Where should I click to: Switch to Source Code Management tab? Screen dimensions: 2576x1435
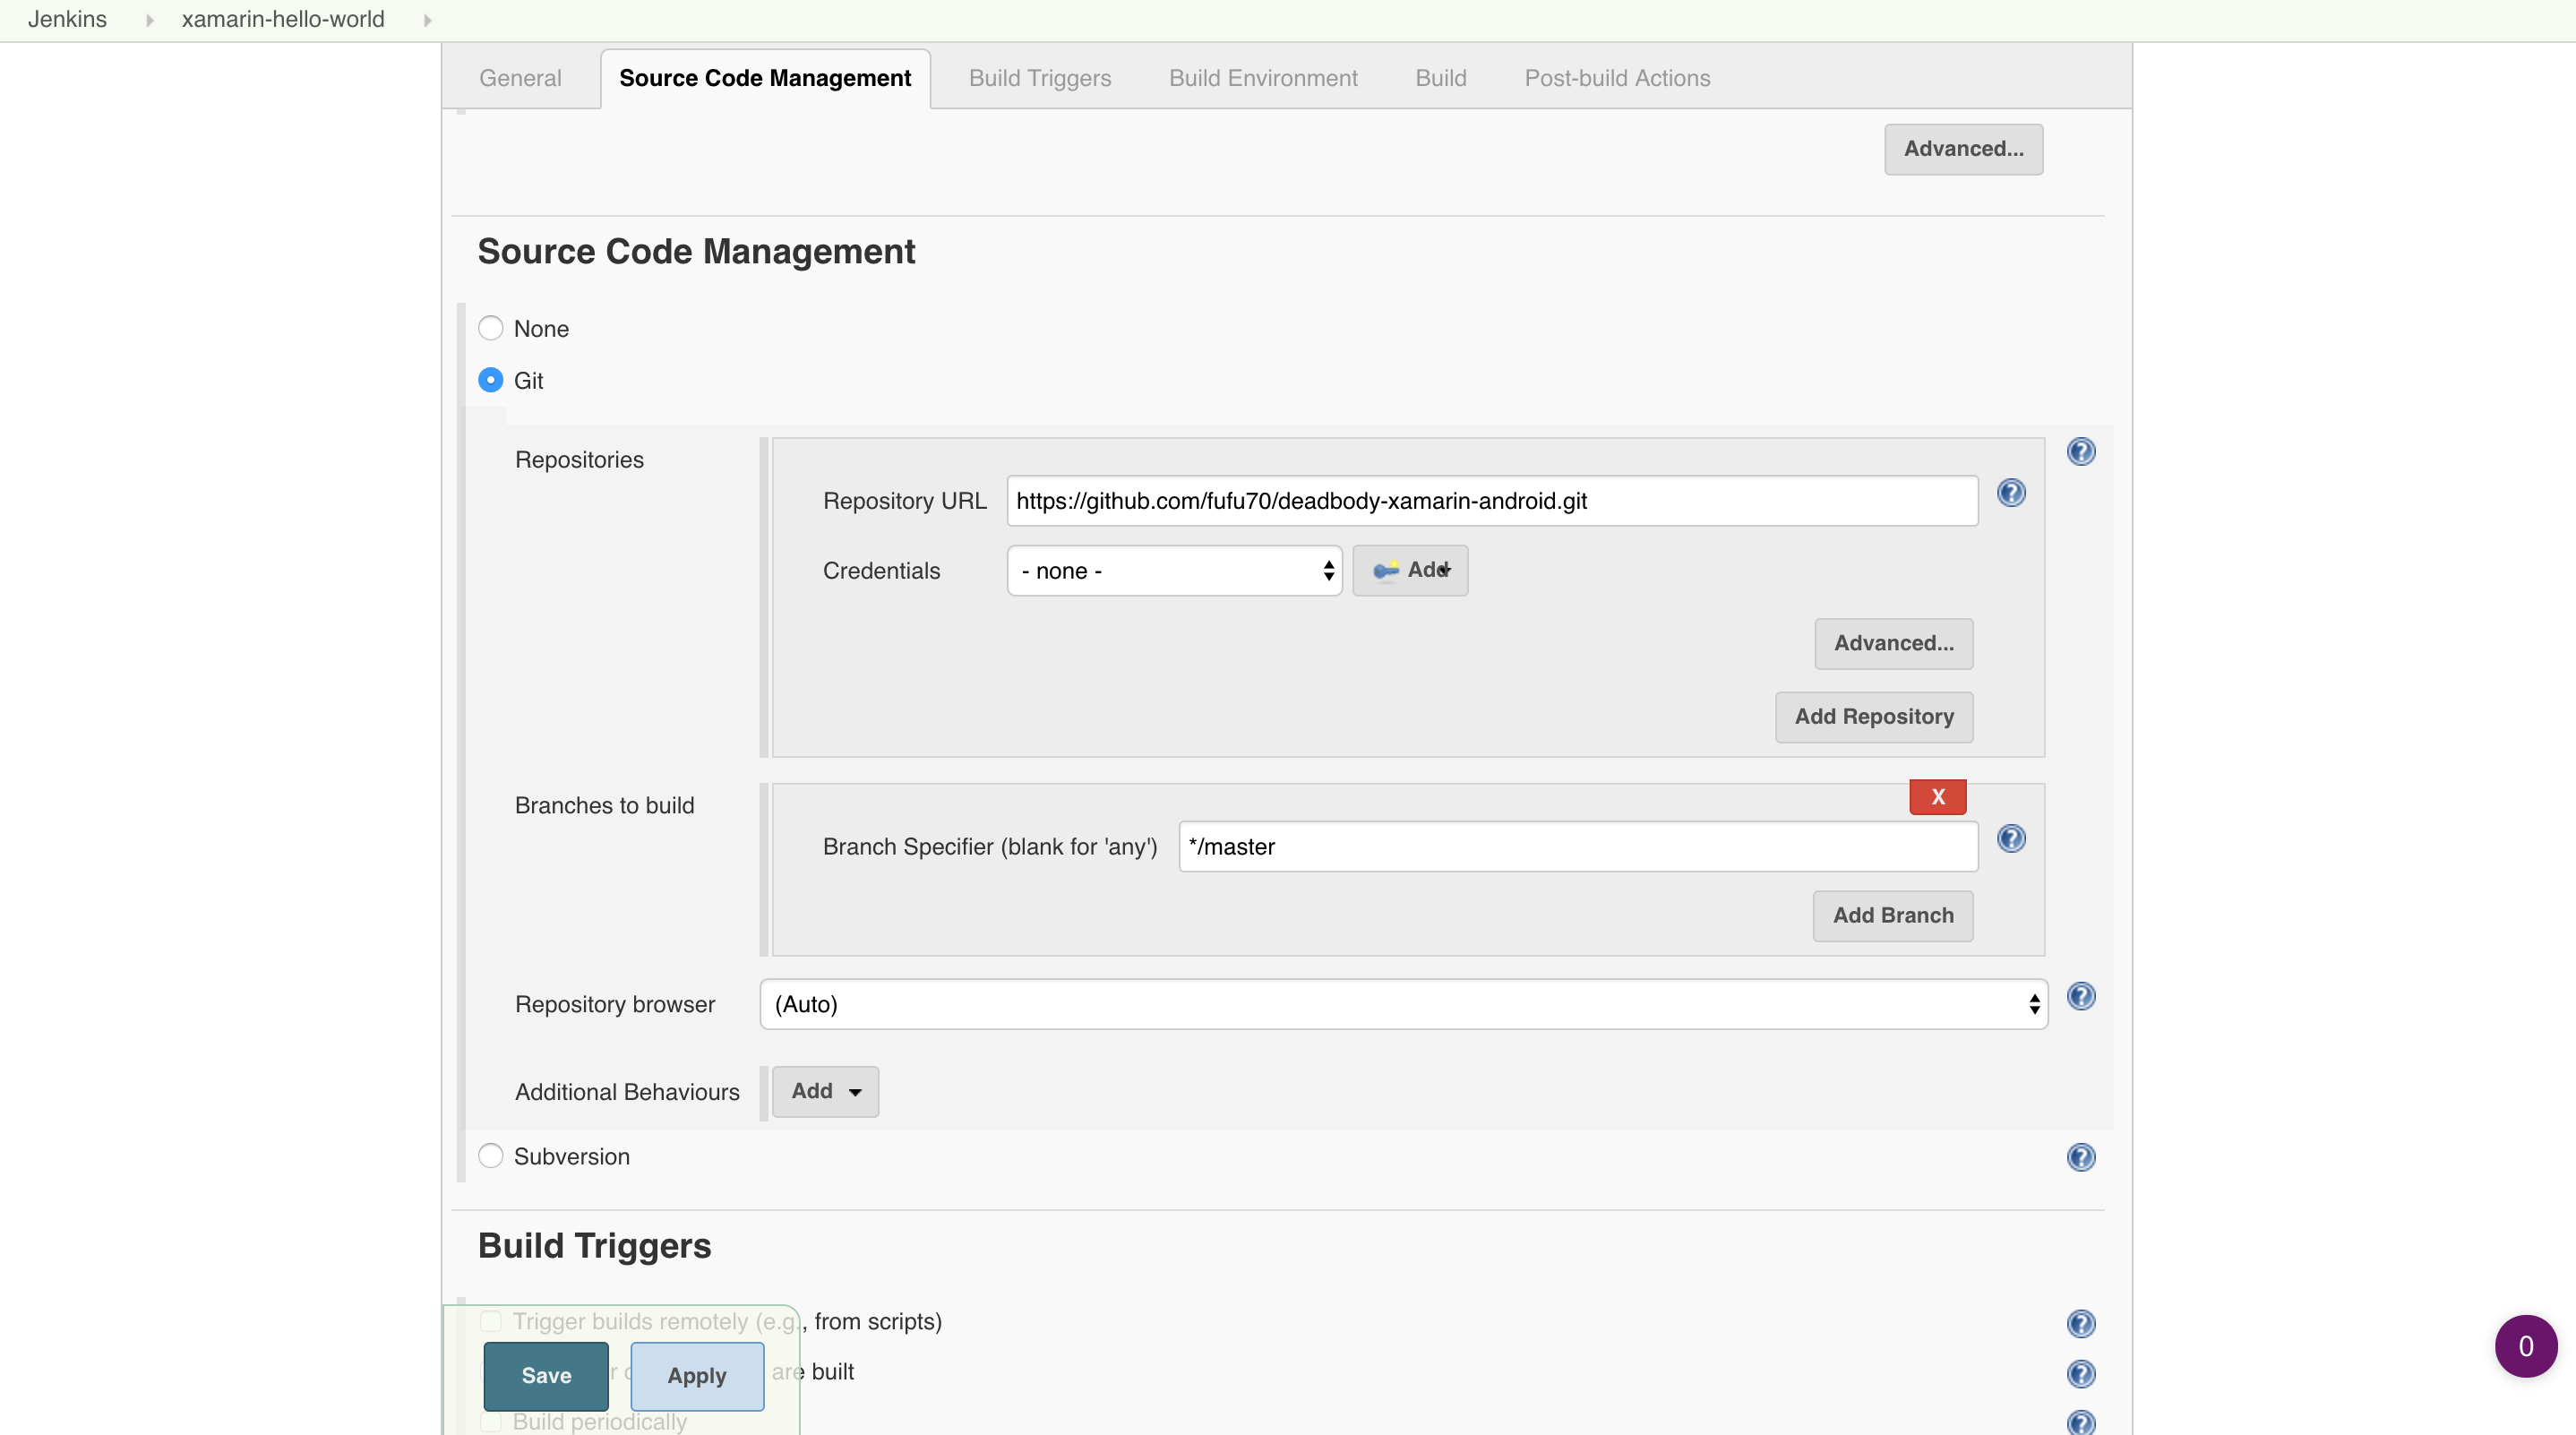tap(765, 78)
